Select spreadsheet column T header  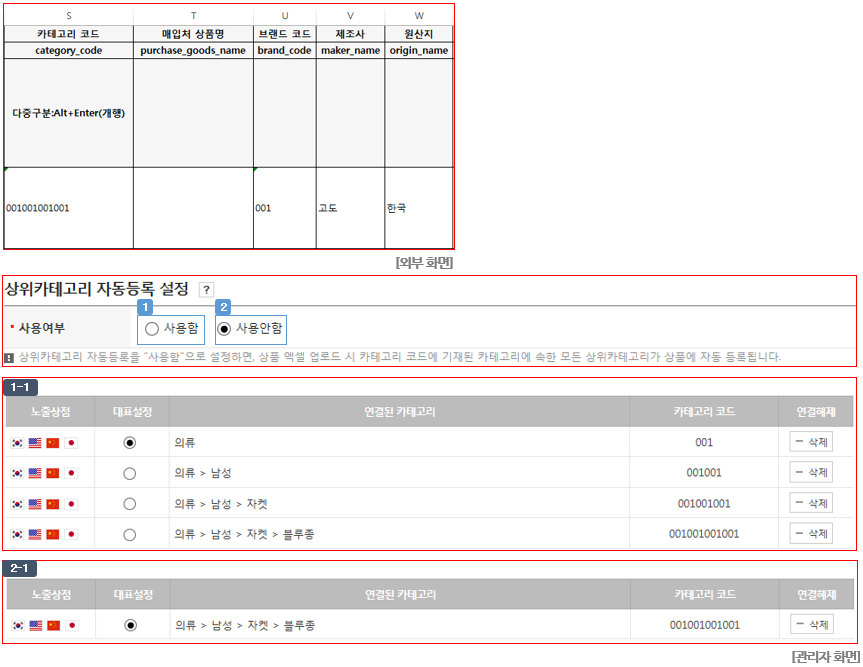click(193, 15)
